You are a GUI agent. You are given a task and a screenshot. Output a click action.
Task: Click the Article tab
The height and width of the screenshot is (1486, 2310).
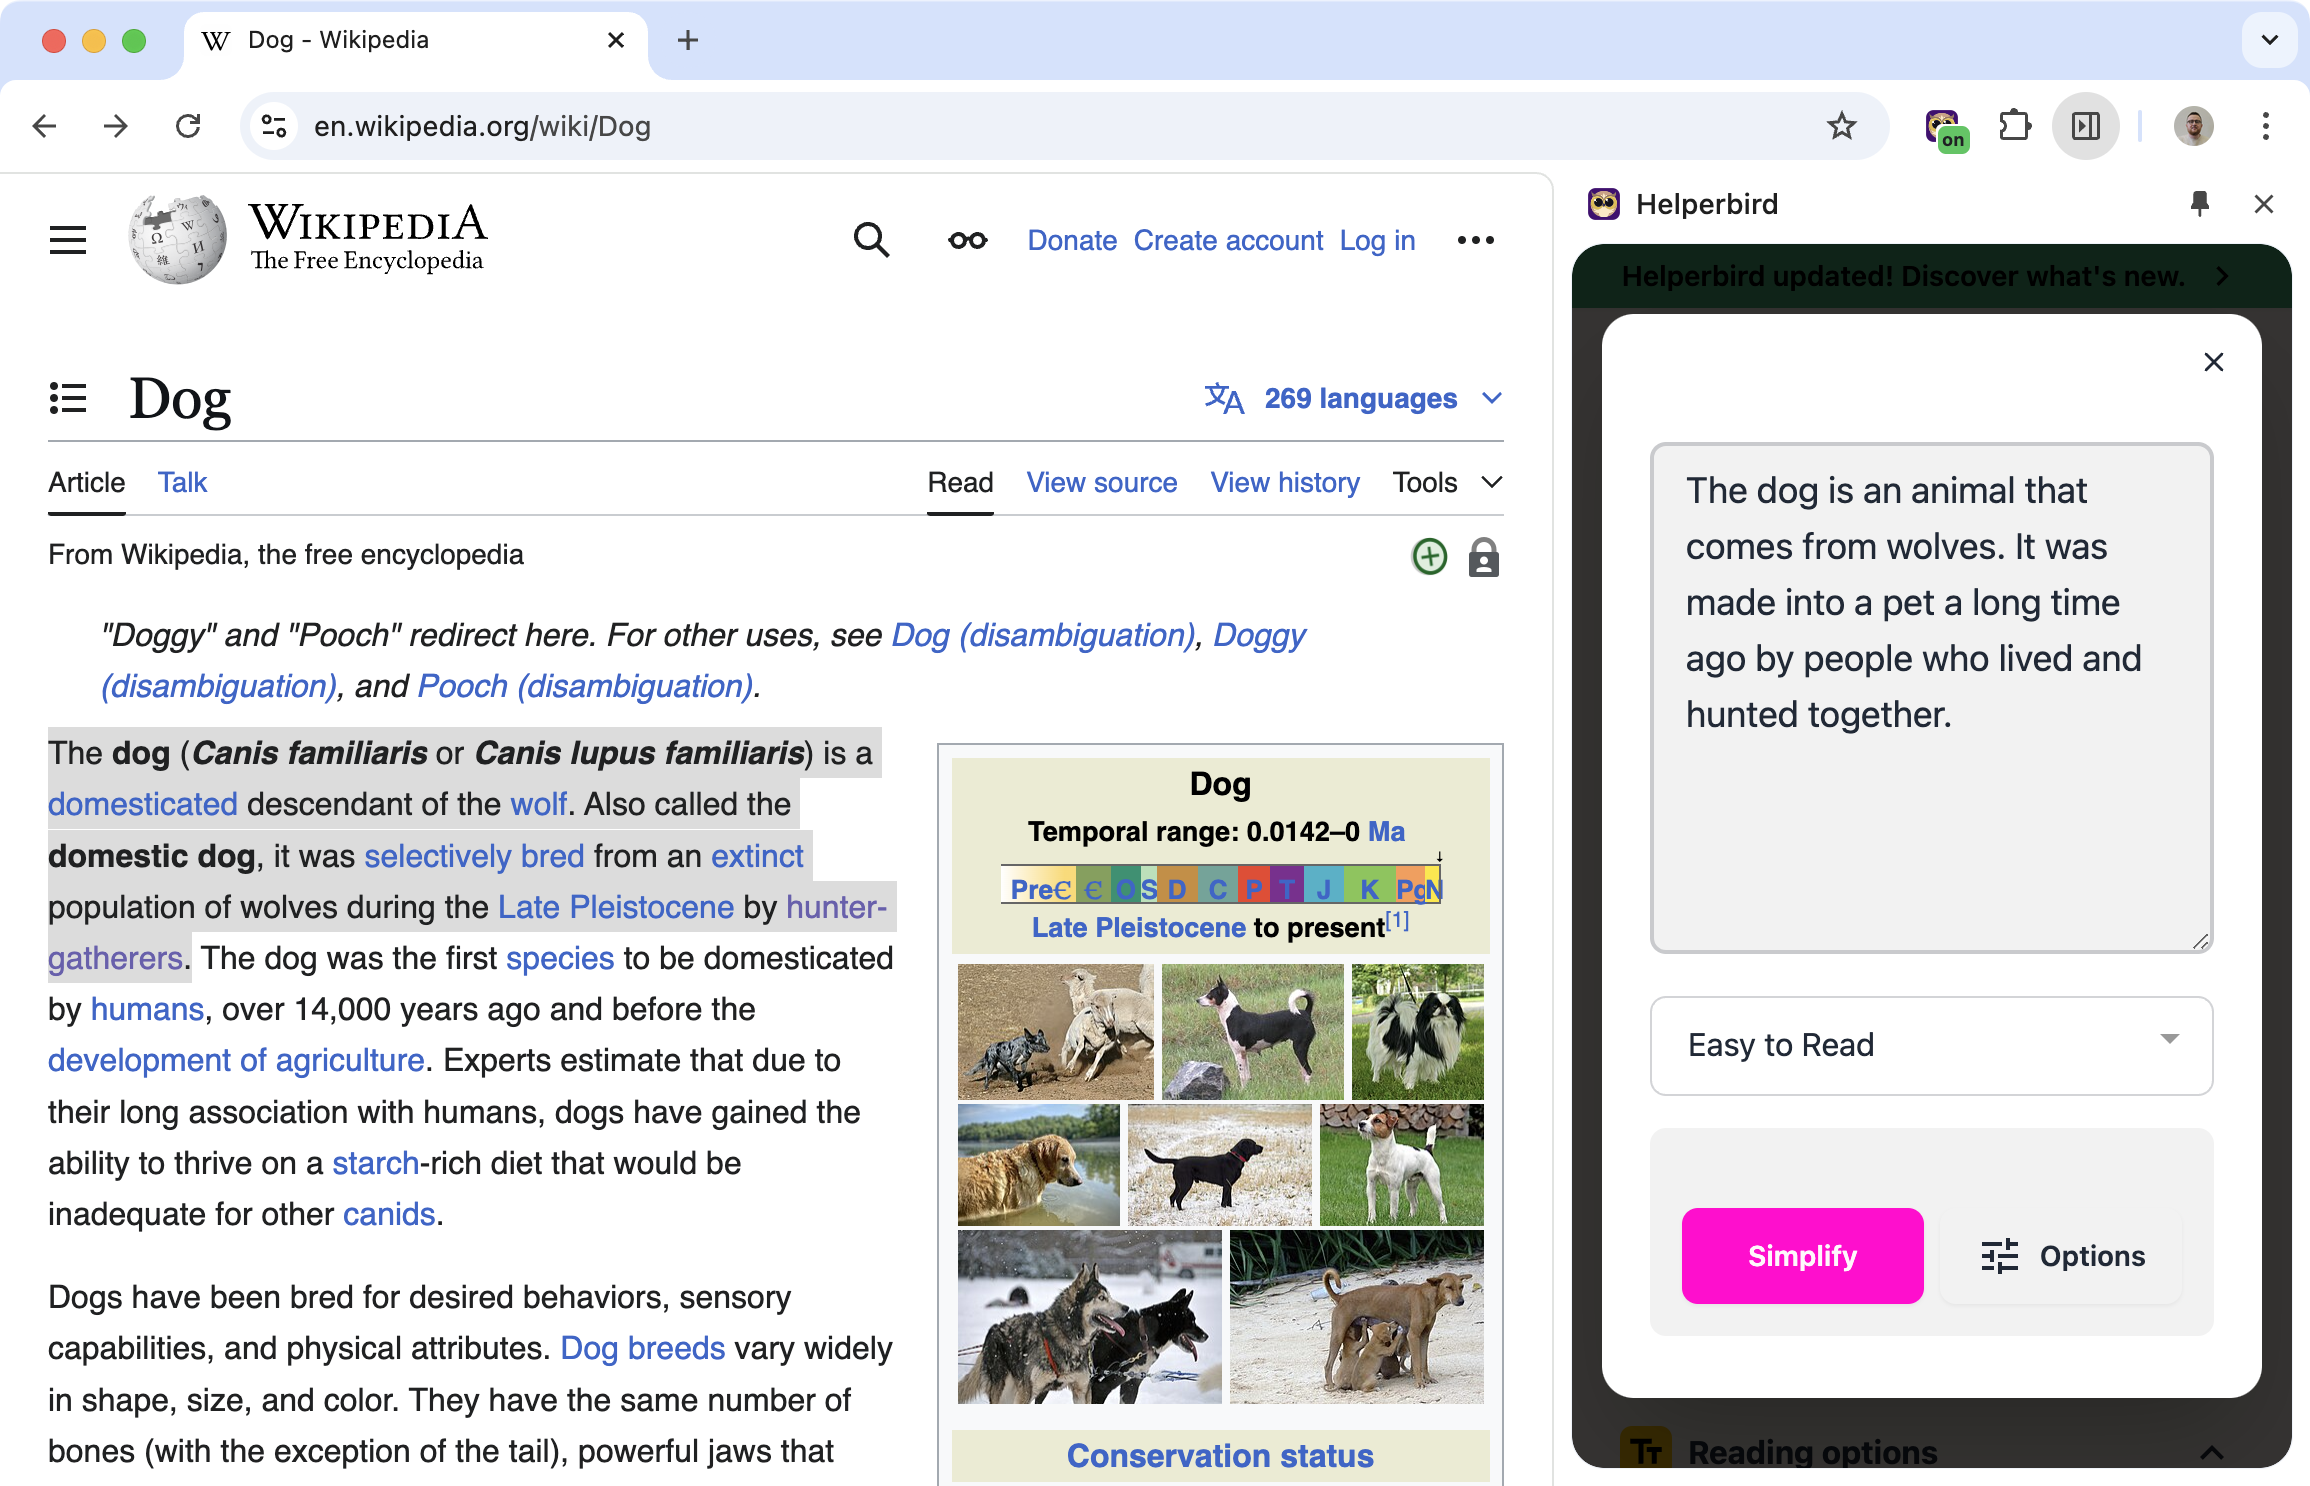click(86, 483)
